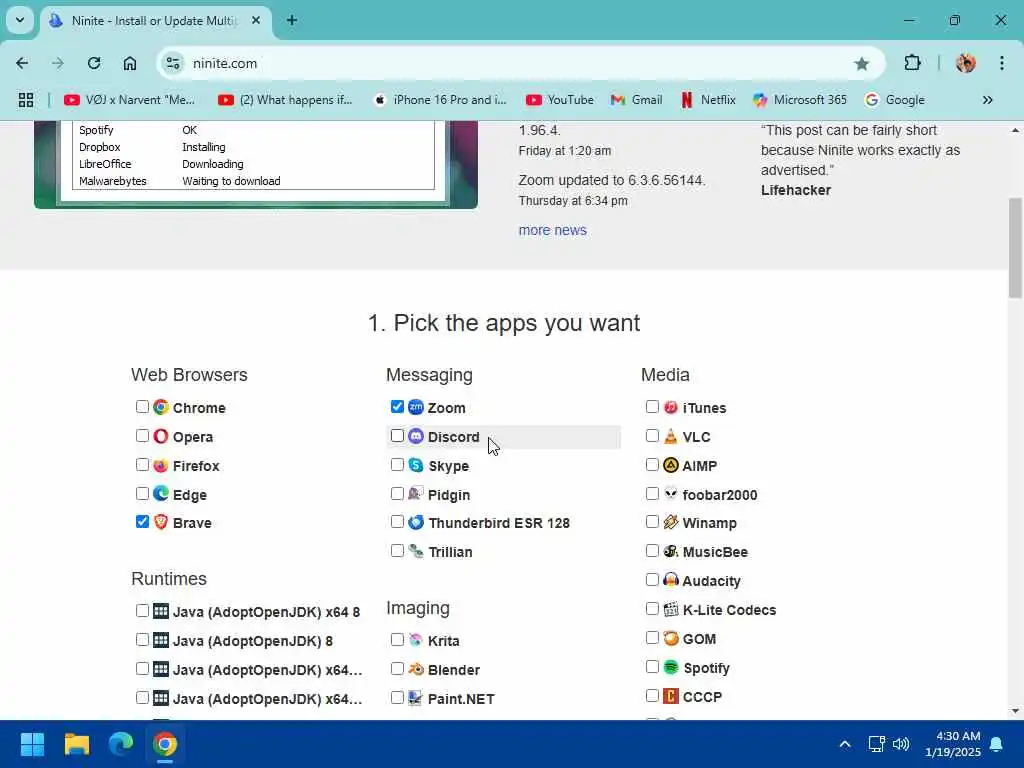The width and height of the screenshot is (1024, 768).
Task: Open the Windows Start menu
Action: pos(32,744)
